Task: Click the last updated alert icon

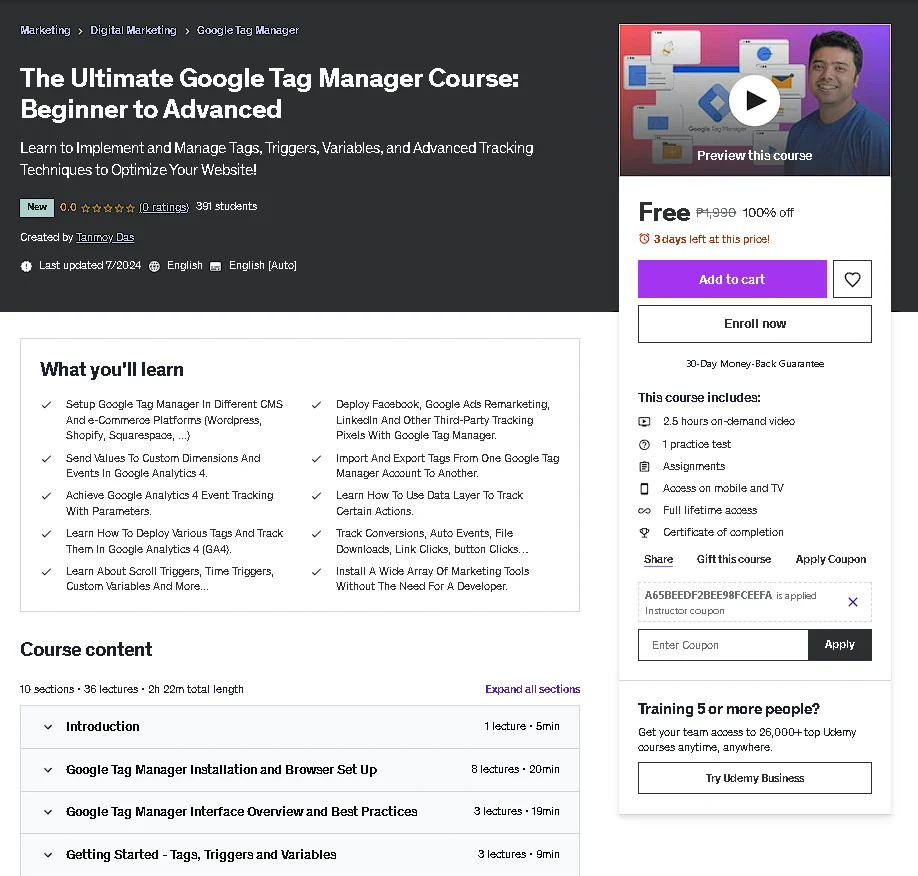Action: [26, 266]
